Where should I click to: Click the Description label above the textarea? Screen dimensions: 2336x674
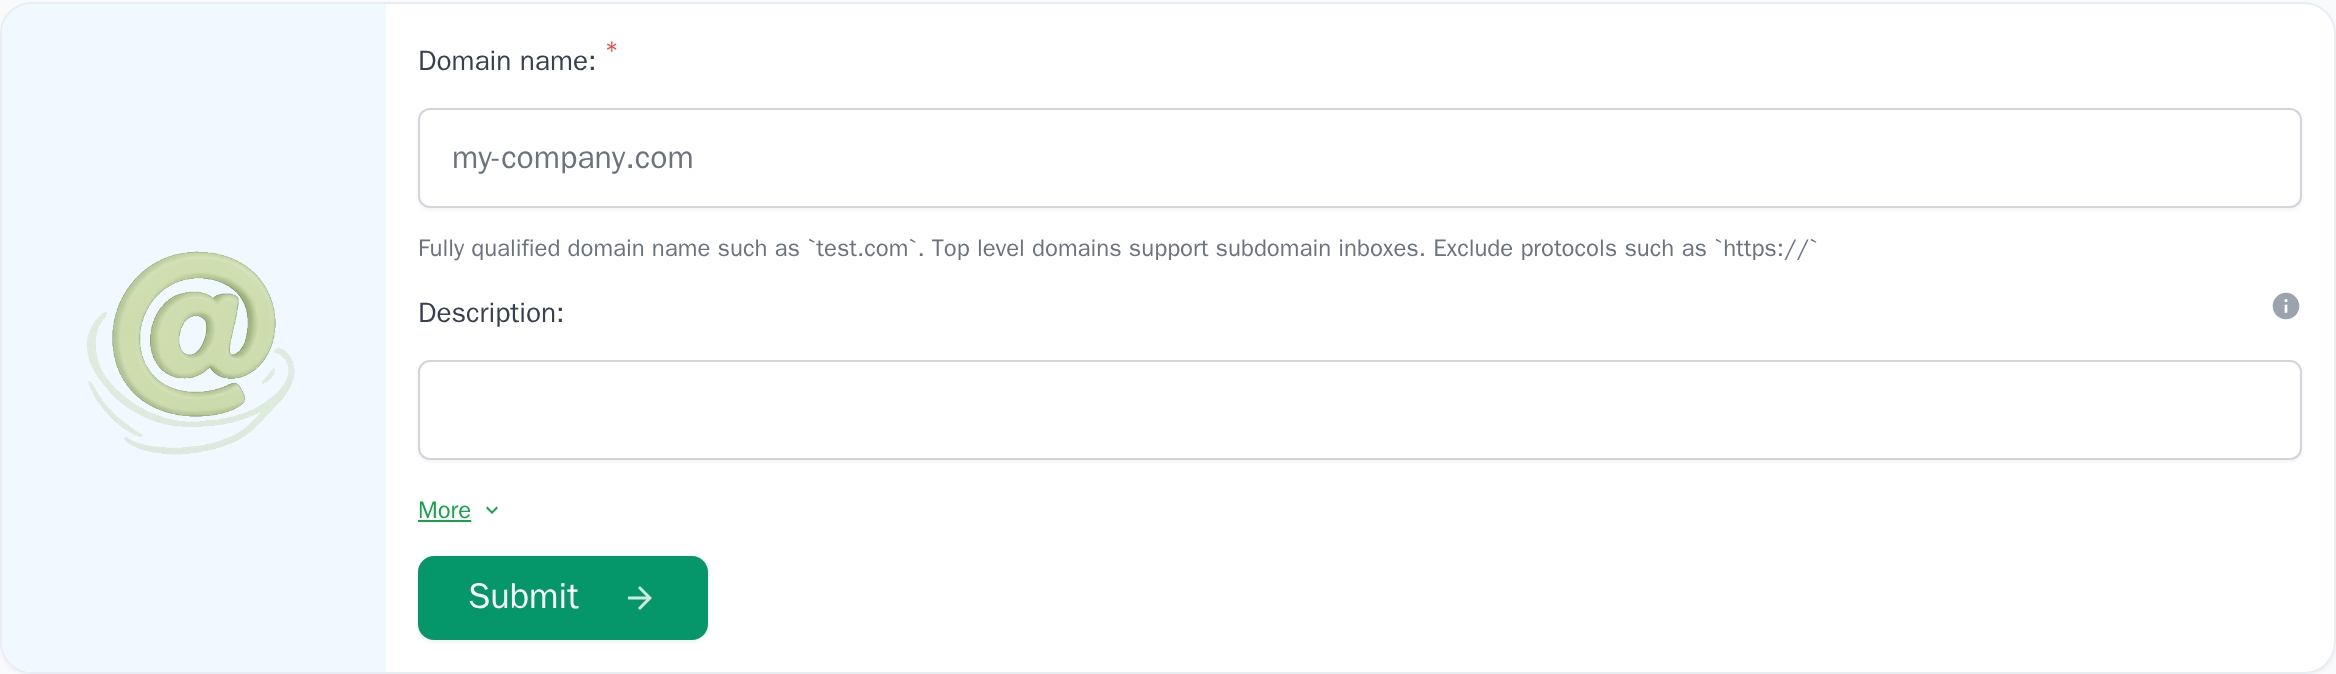click(x=490, y=312)
